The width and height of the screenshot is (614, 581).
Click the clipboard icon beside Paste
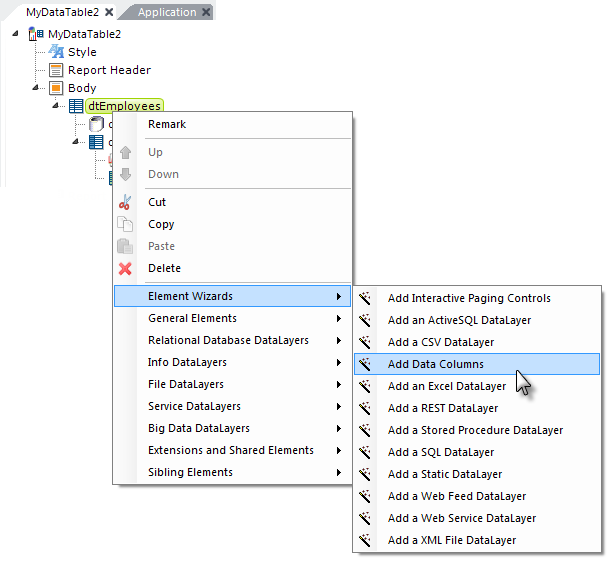point(125,246)
